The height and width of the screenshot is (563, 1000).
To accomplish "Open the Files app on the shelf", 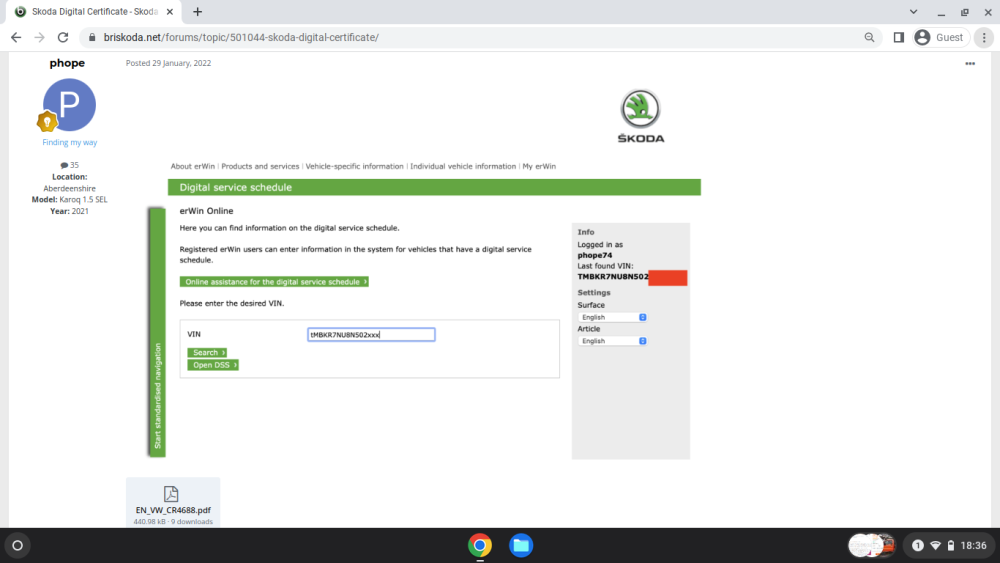I will (521, 546).
